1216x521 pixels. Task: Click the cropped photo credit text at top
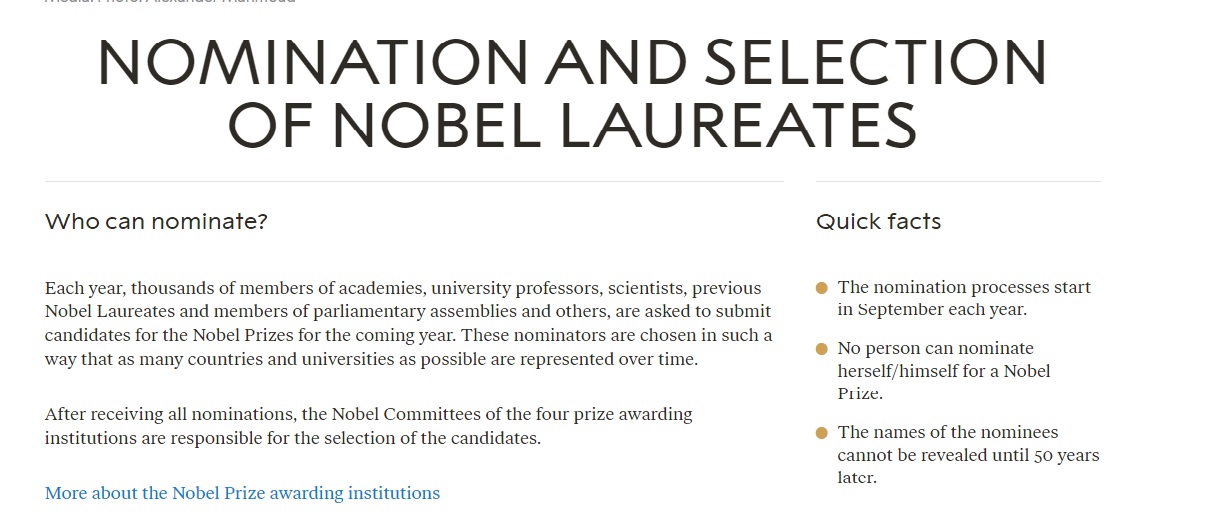[170, 3]
